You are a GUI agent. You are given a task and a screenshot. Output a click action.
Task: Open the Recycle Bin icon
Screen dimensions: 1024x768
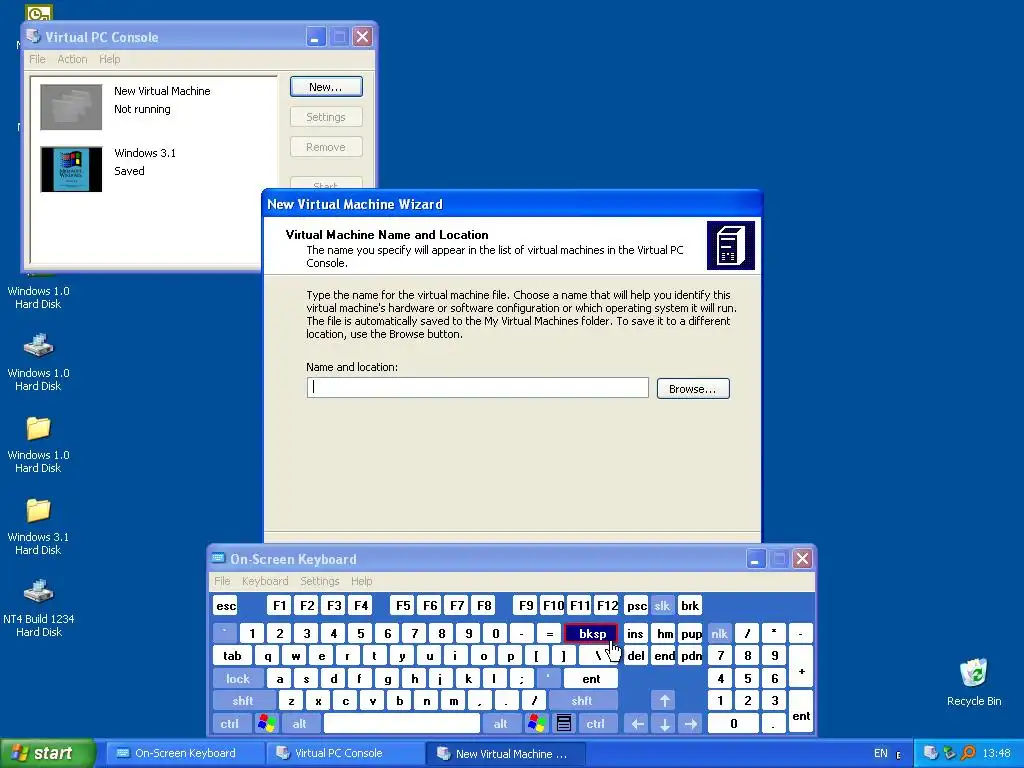(x=974, y=682)
